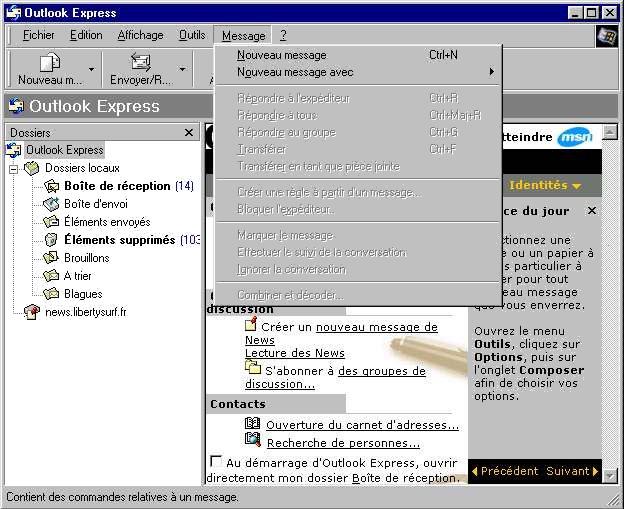624x509 pixels.
Task: Check the open Boîte de réception at startup box
Action: [x=216, y=461]
